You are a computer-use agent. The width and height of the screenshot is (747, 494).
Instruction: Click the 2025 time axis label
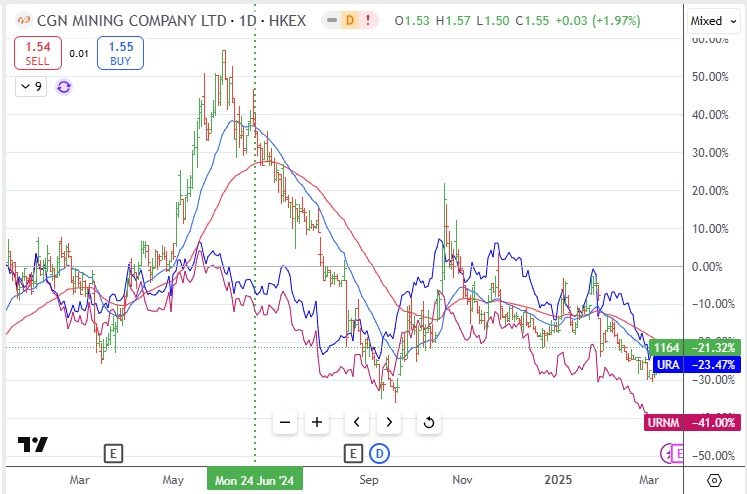pyautogui.click(x=558, y=480)
